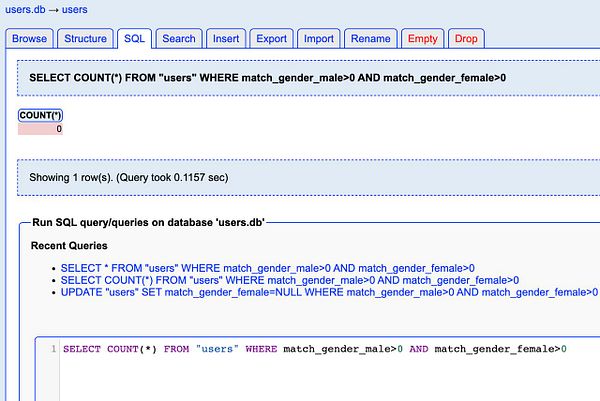Select the SQL tab
The height and width of the screenshot is (401, 600).
(134, 39)
